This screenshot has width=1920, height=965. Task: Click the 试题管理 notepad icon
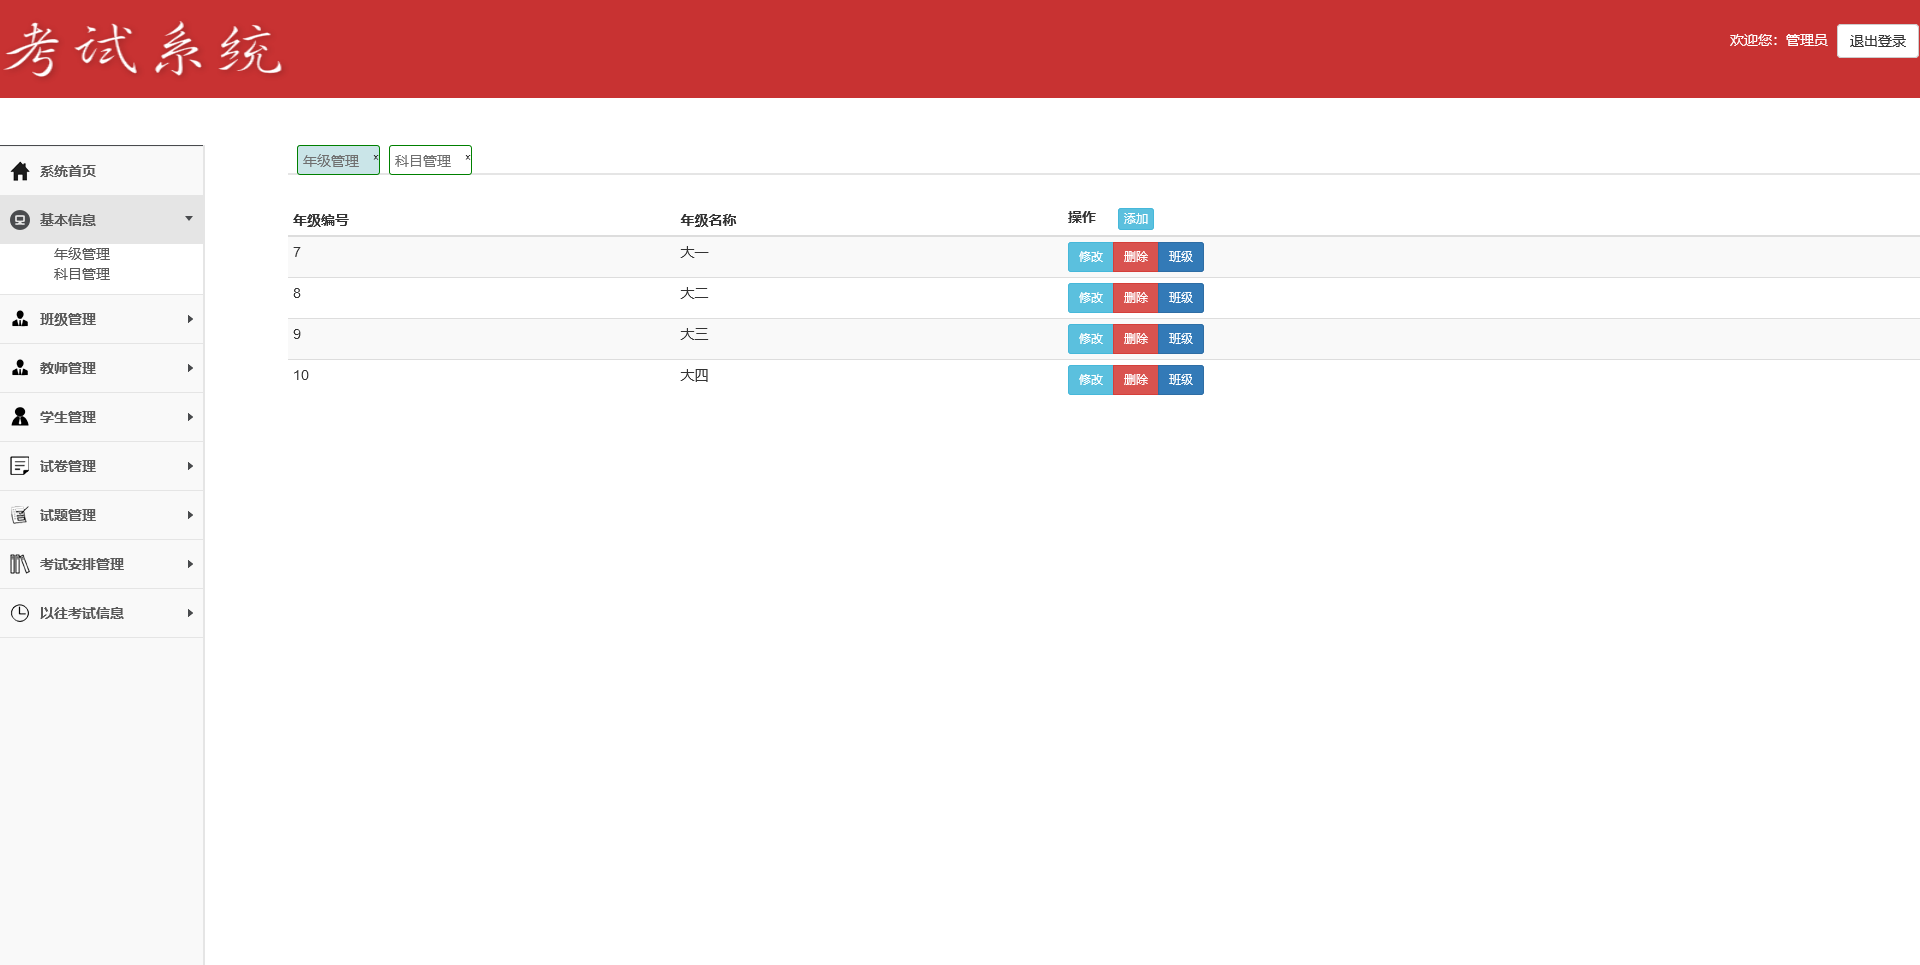tap(20, 515)
